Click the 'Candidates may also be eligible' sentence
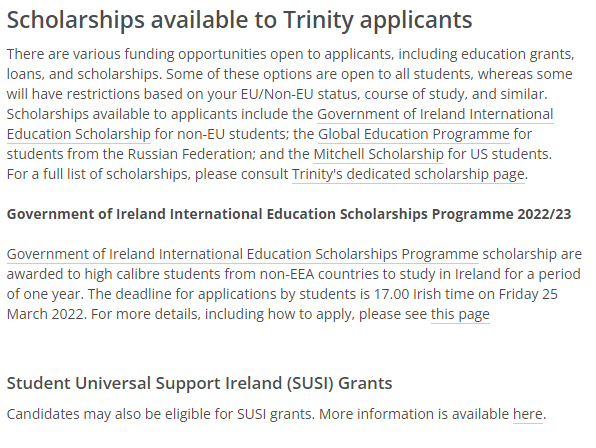The image size is (596, 448). 161,414
